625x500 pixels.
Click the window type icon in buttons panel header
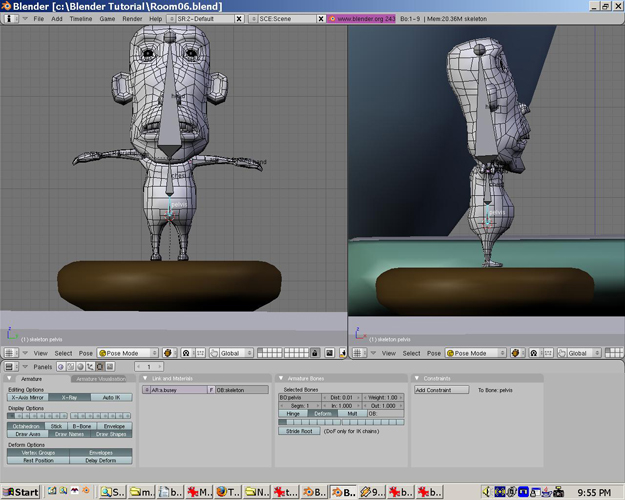click(10, 367)
